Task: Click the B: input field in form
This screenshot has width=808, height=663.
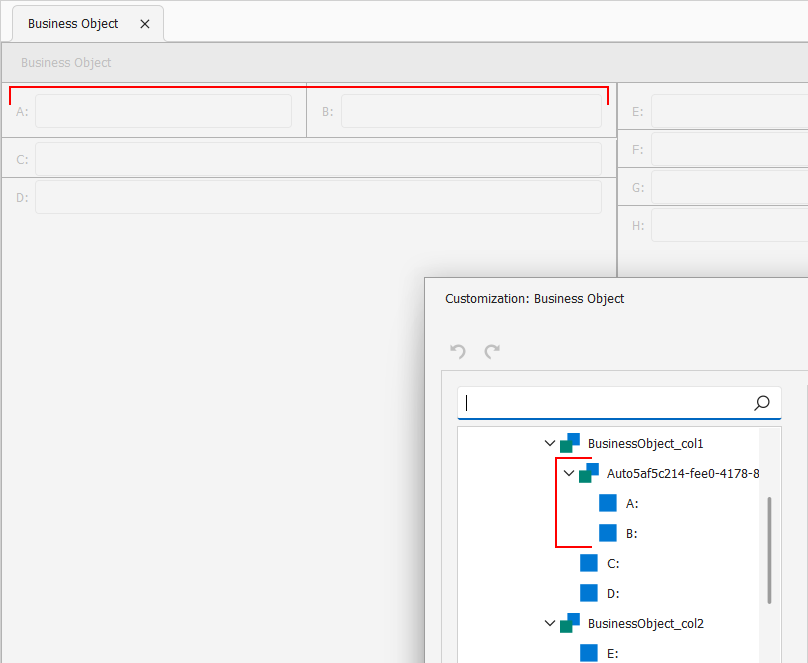Action: point(471,111)
